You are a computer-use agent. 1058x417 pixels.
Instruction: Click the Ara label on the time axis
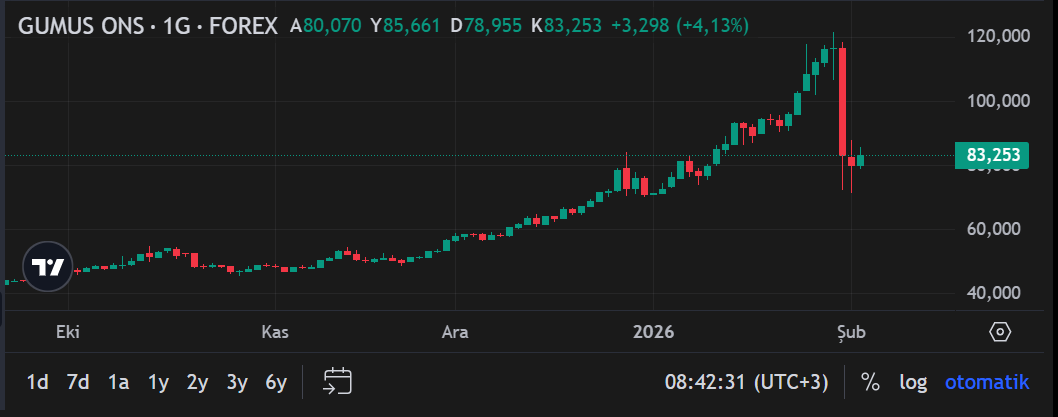tap(455, 332)
